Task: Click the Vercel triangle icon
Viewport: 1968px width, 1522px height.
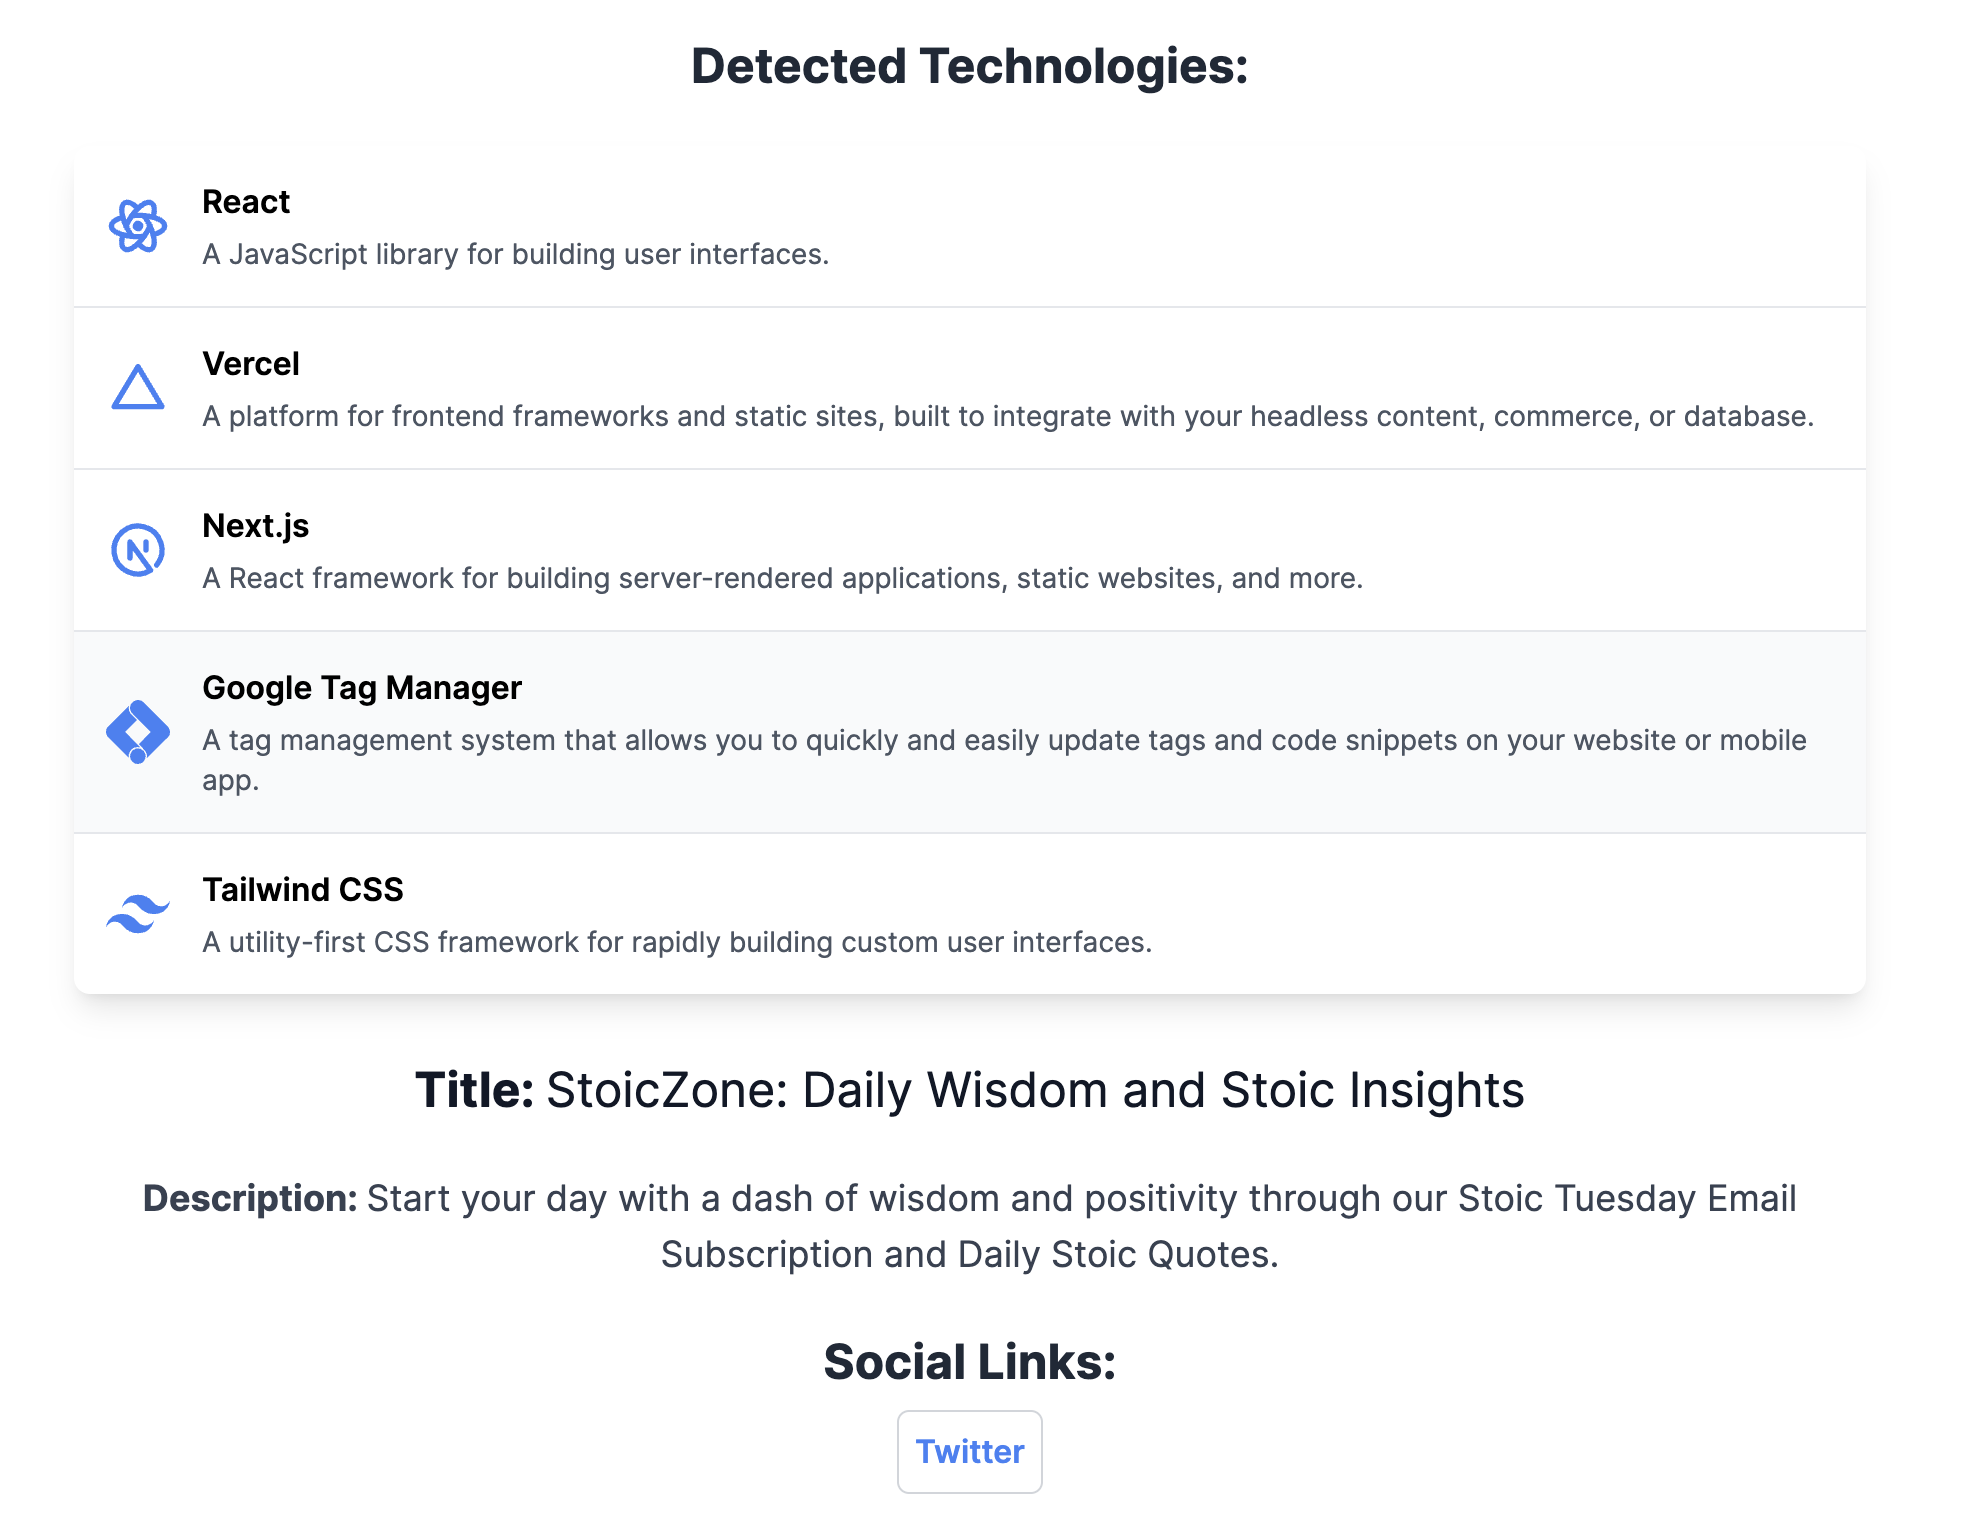Action: click(138, 388)
